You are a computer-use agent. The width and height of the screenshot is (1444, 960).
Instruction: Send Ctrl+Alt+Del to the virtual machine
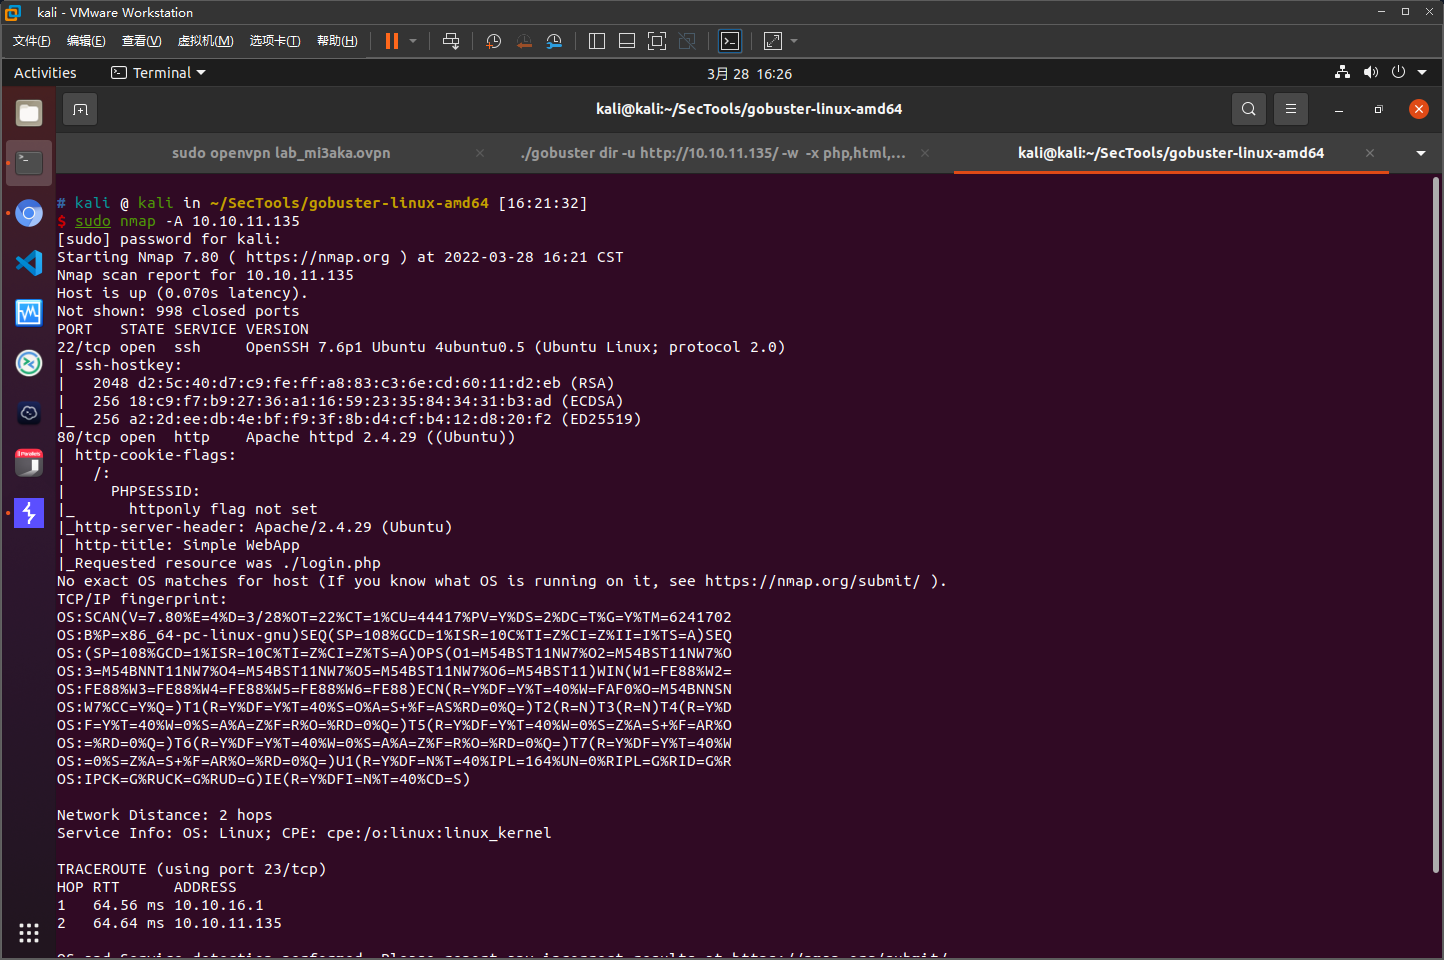(x=451, y=41)
